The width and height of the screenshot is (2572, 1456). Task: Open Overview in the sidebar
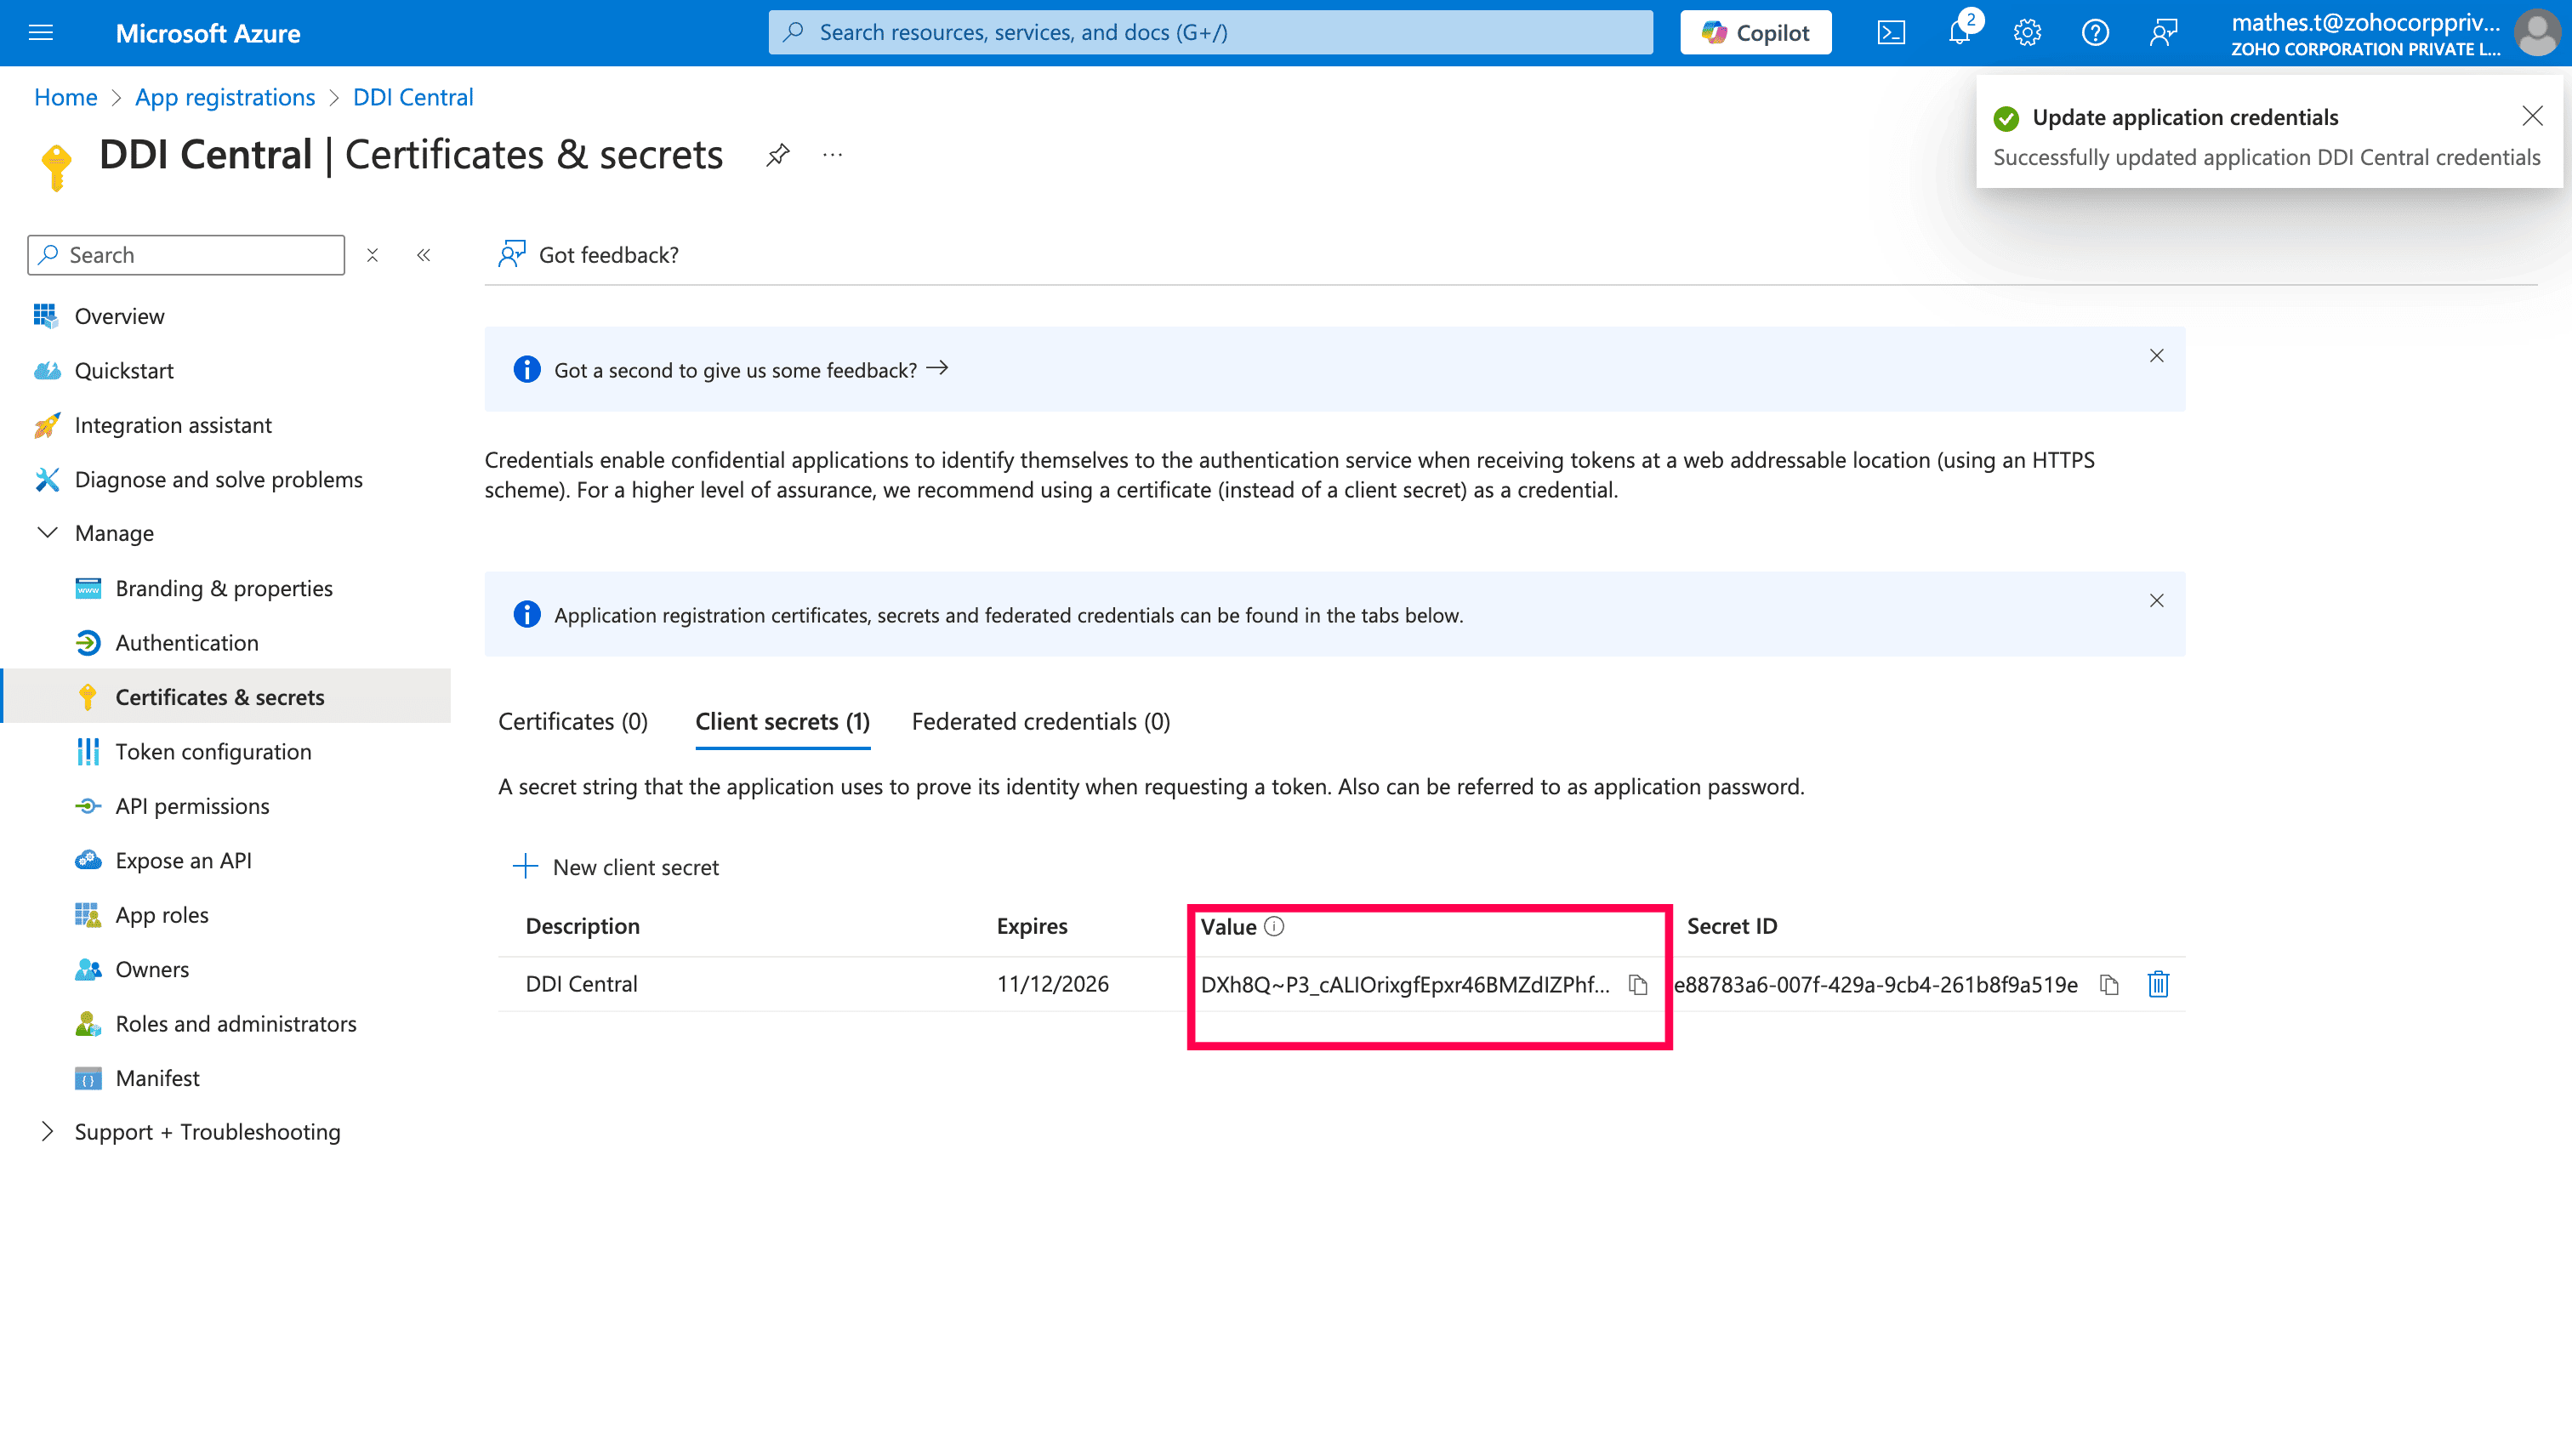pos(120,316)
